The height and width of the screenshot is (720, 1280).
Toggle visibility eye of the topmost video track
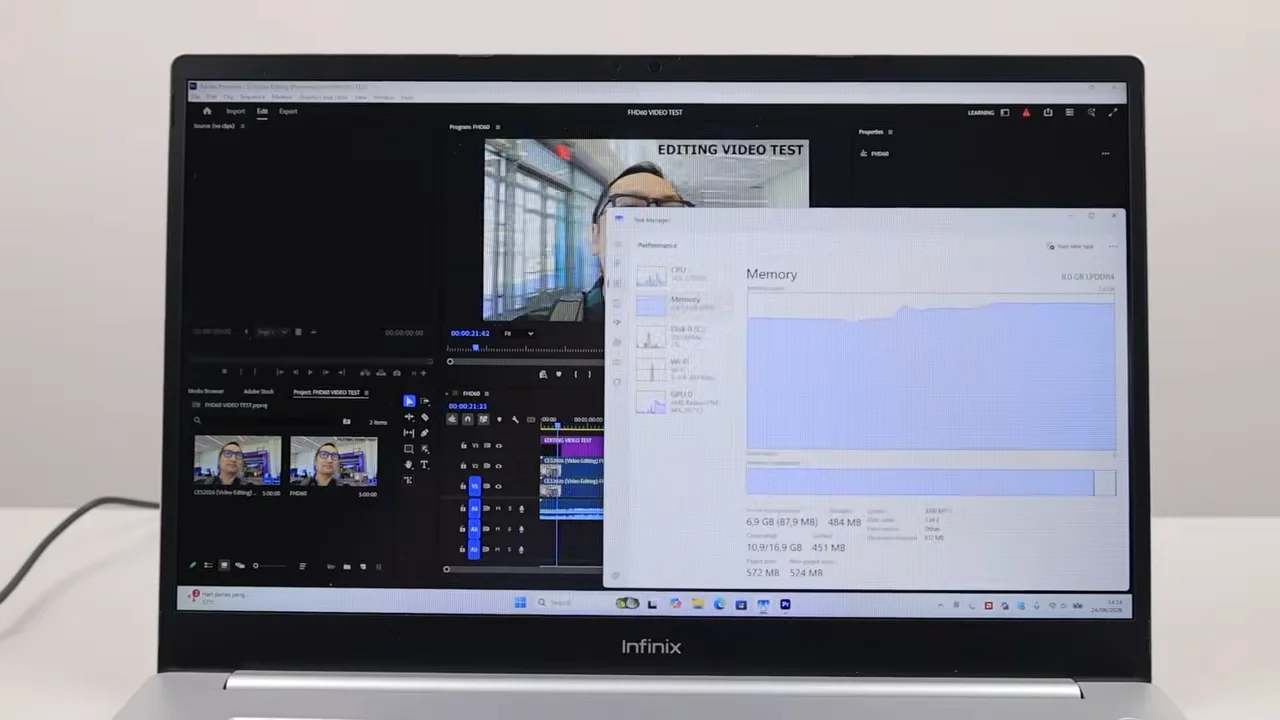point(498,445)
